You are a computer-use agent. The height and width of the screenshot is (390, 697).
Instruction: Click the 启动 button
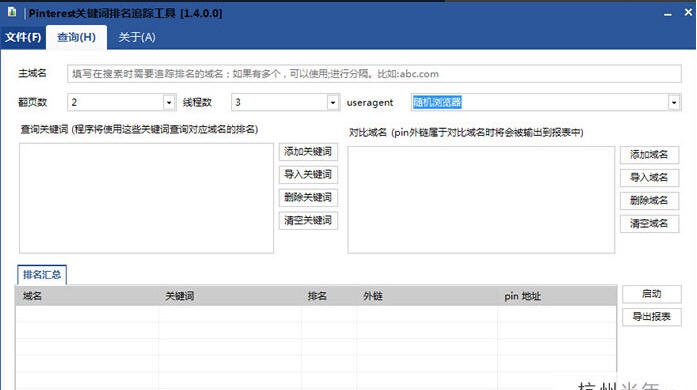pyautogui.click(x=652, y=294)
